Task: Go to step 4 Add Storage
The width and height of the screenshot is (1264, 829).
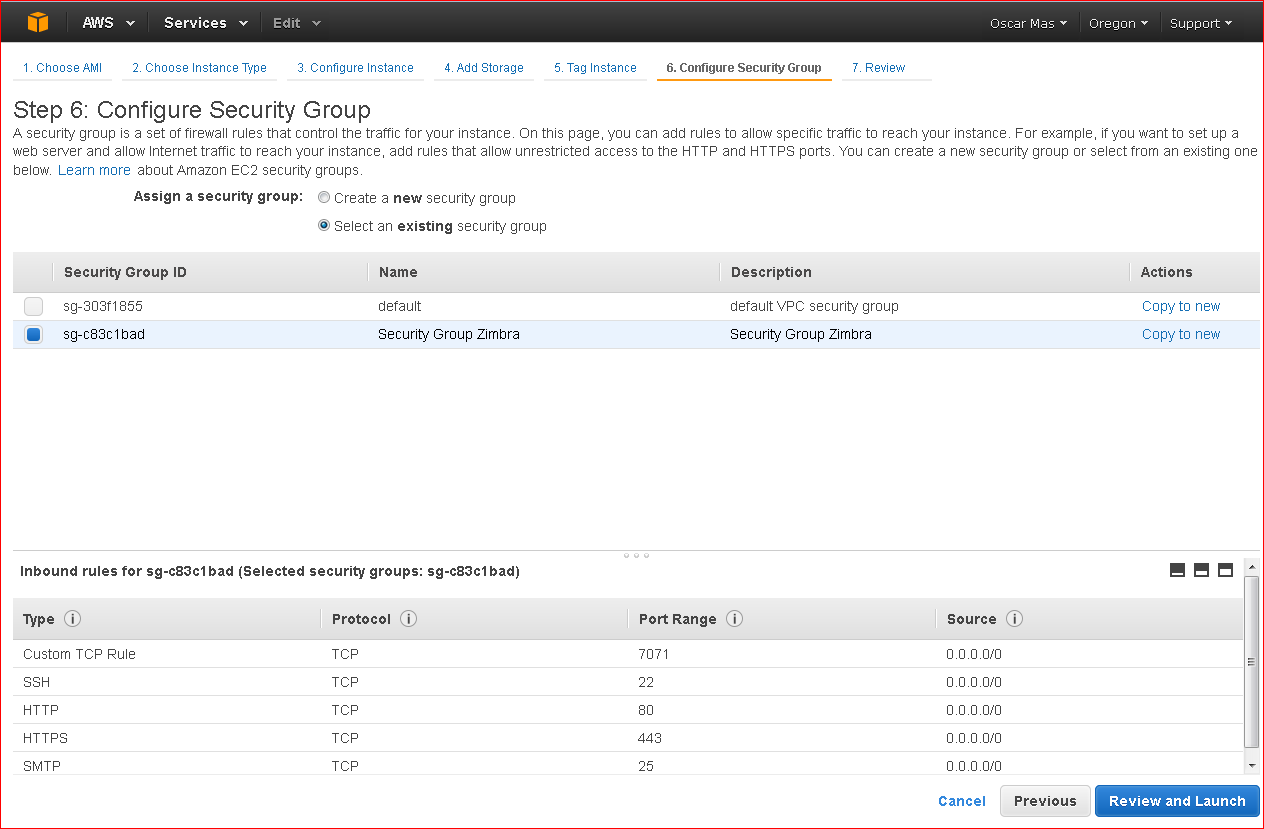Action: 484,68
